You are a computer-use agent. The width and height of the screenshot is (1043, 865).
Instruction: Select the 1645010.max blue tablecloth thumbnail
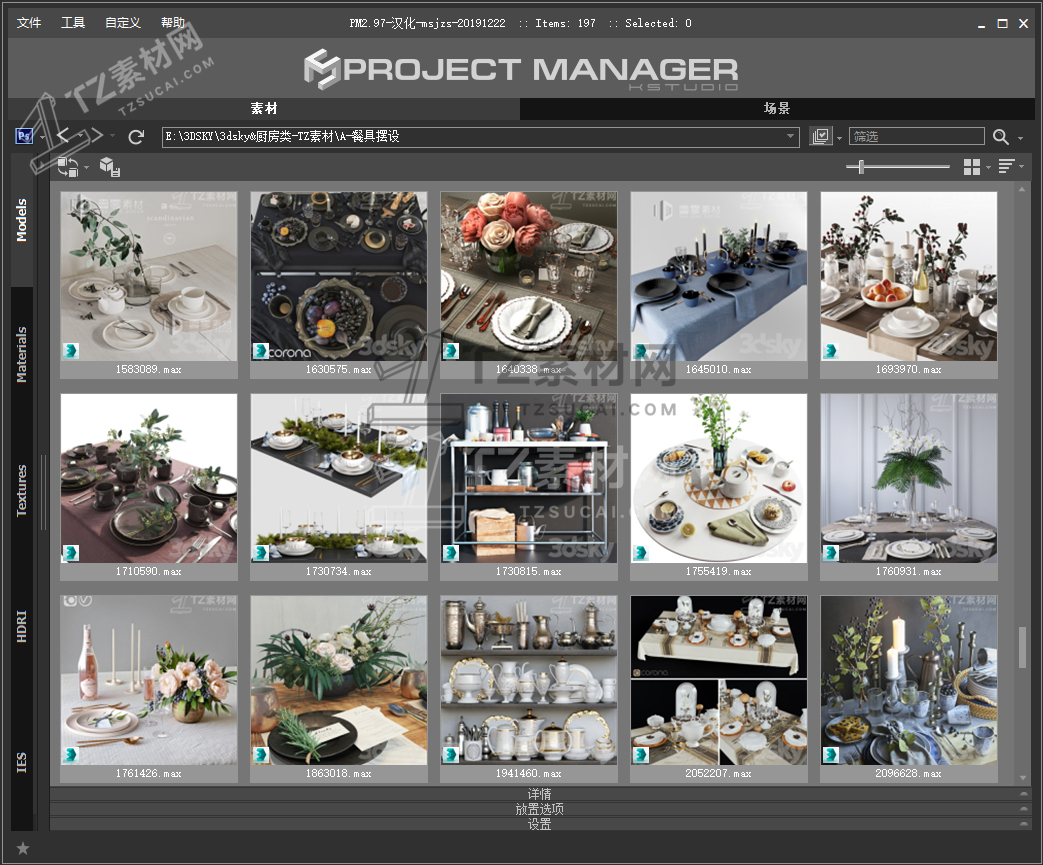(x=719, y=276)
